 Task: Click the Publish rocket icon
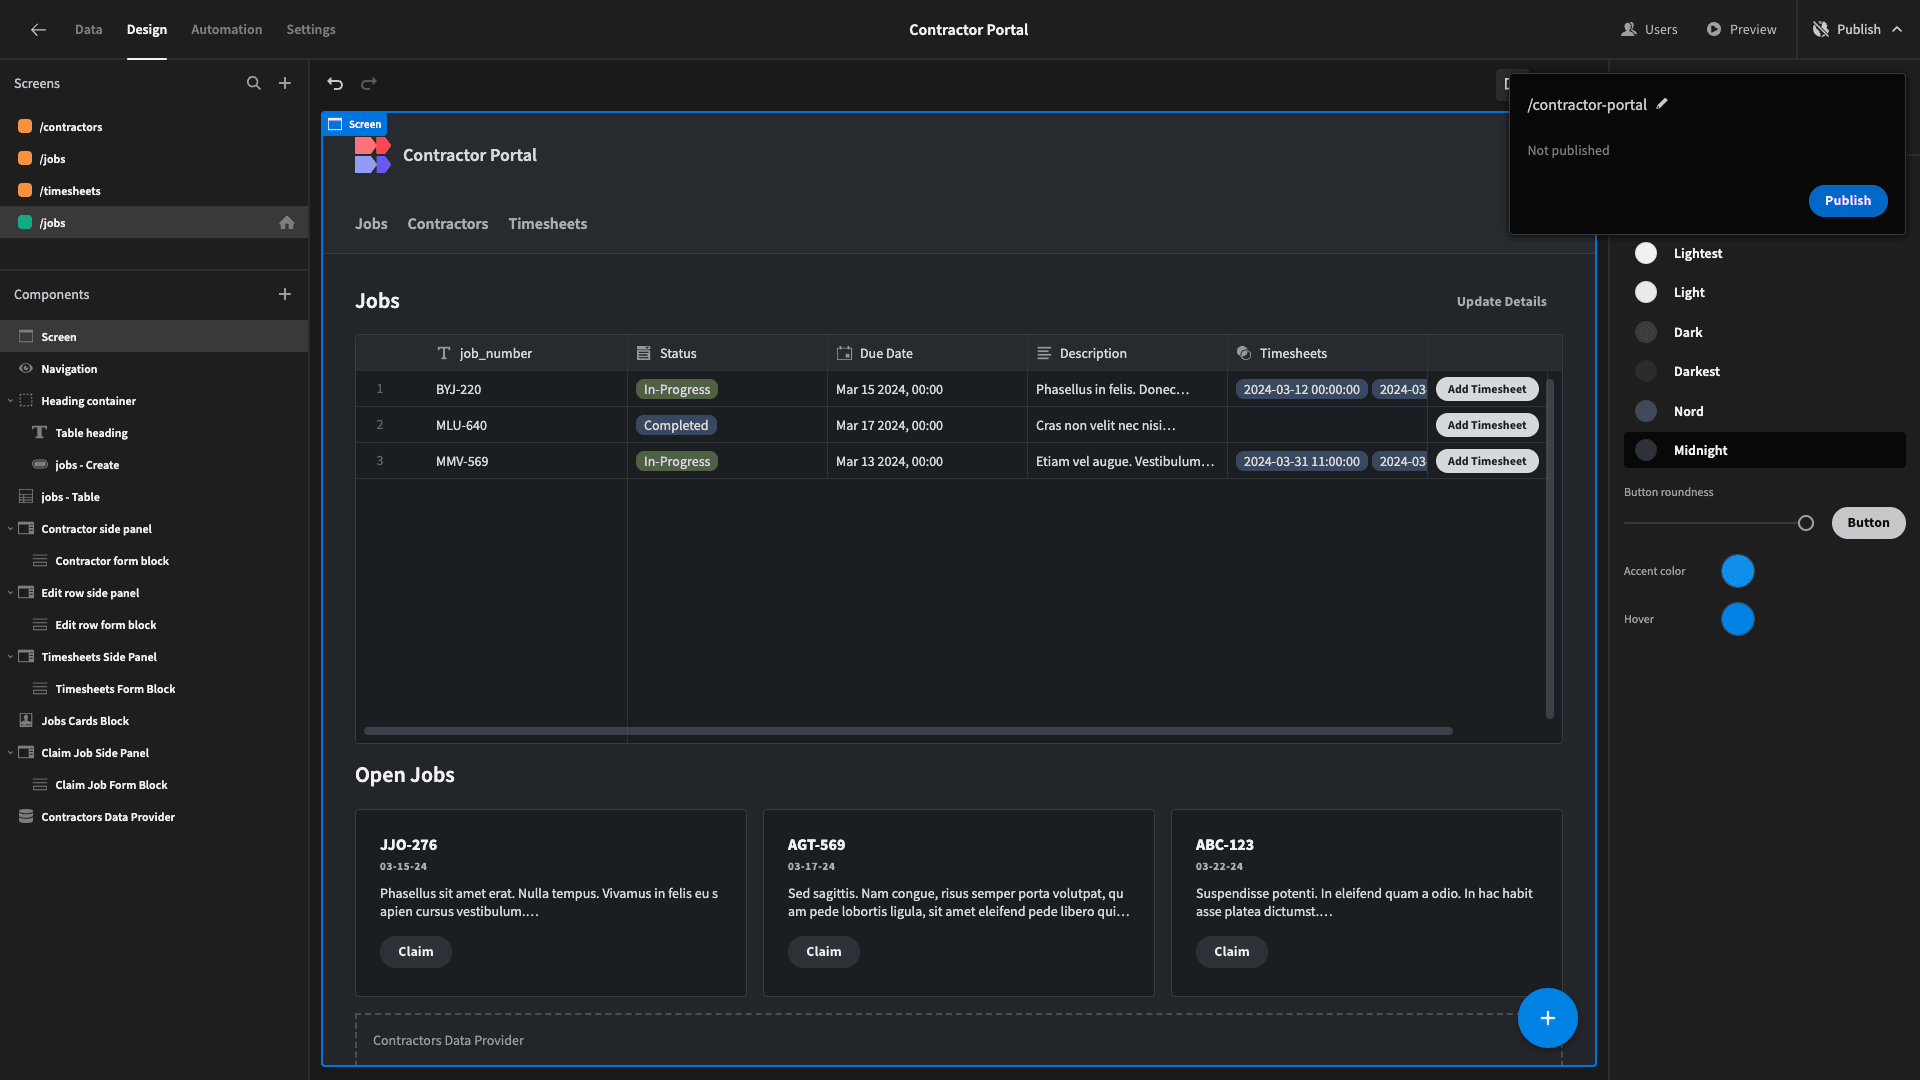point(1821,30)
